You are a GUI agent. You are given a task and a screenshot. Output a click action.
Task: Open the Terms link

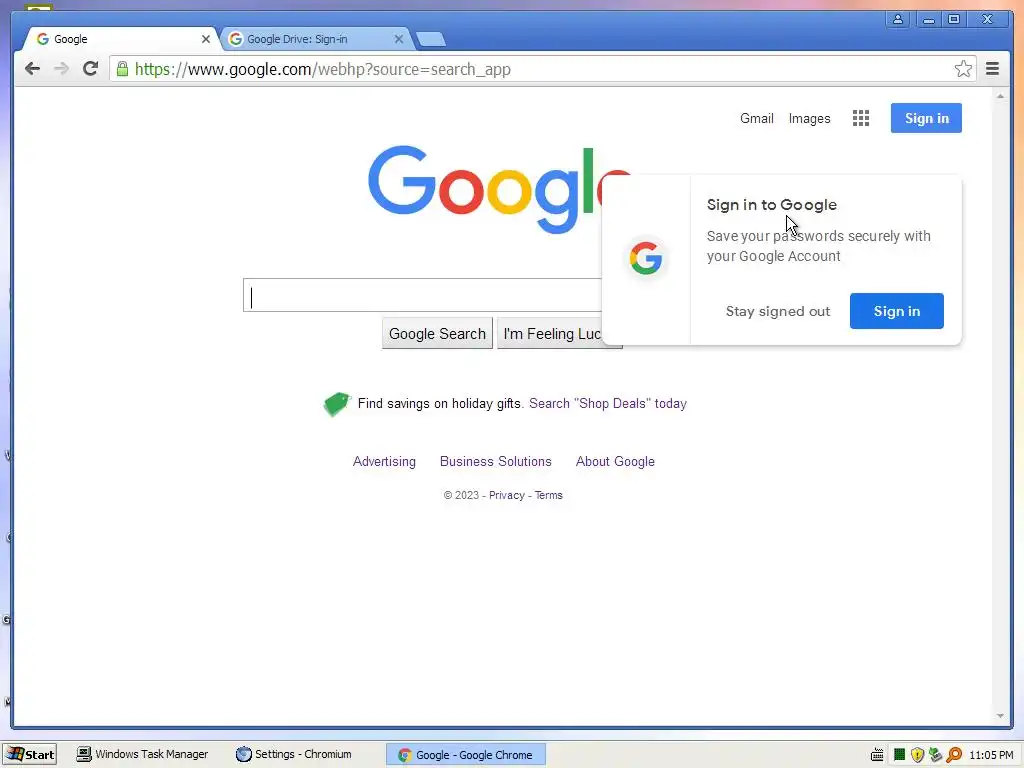(x=549, y=495)
